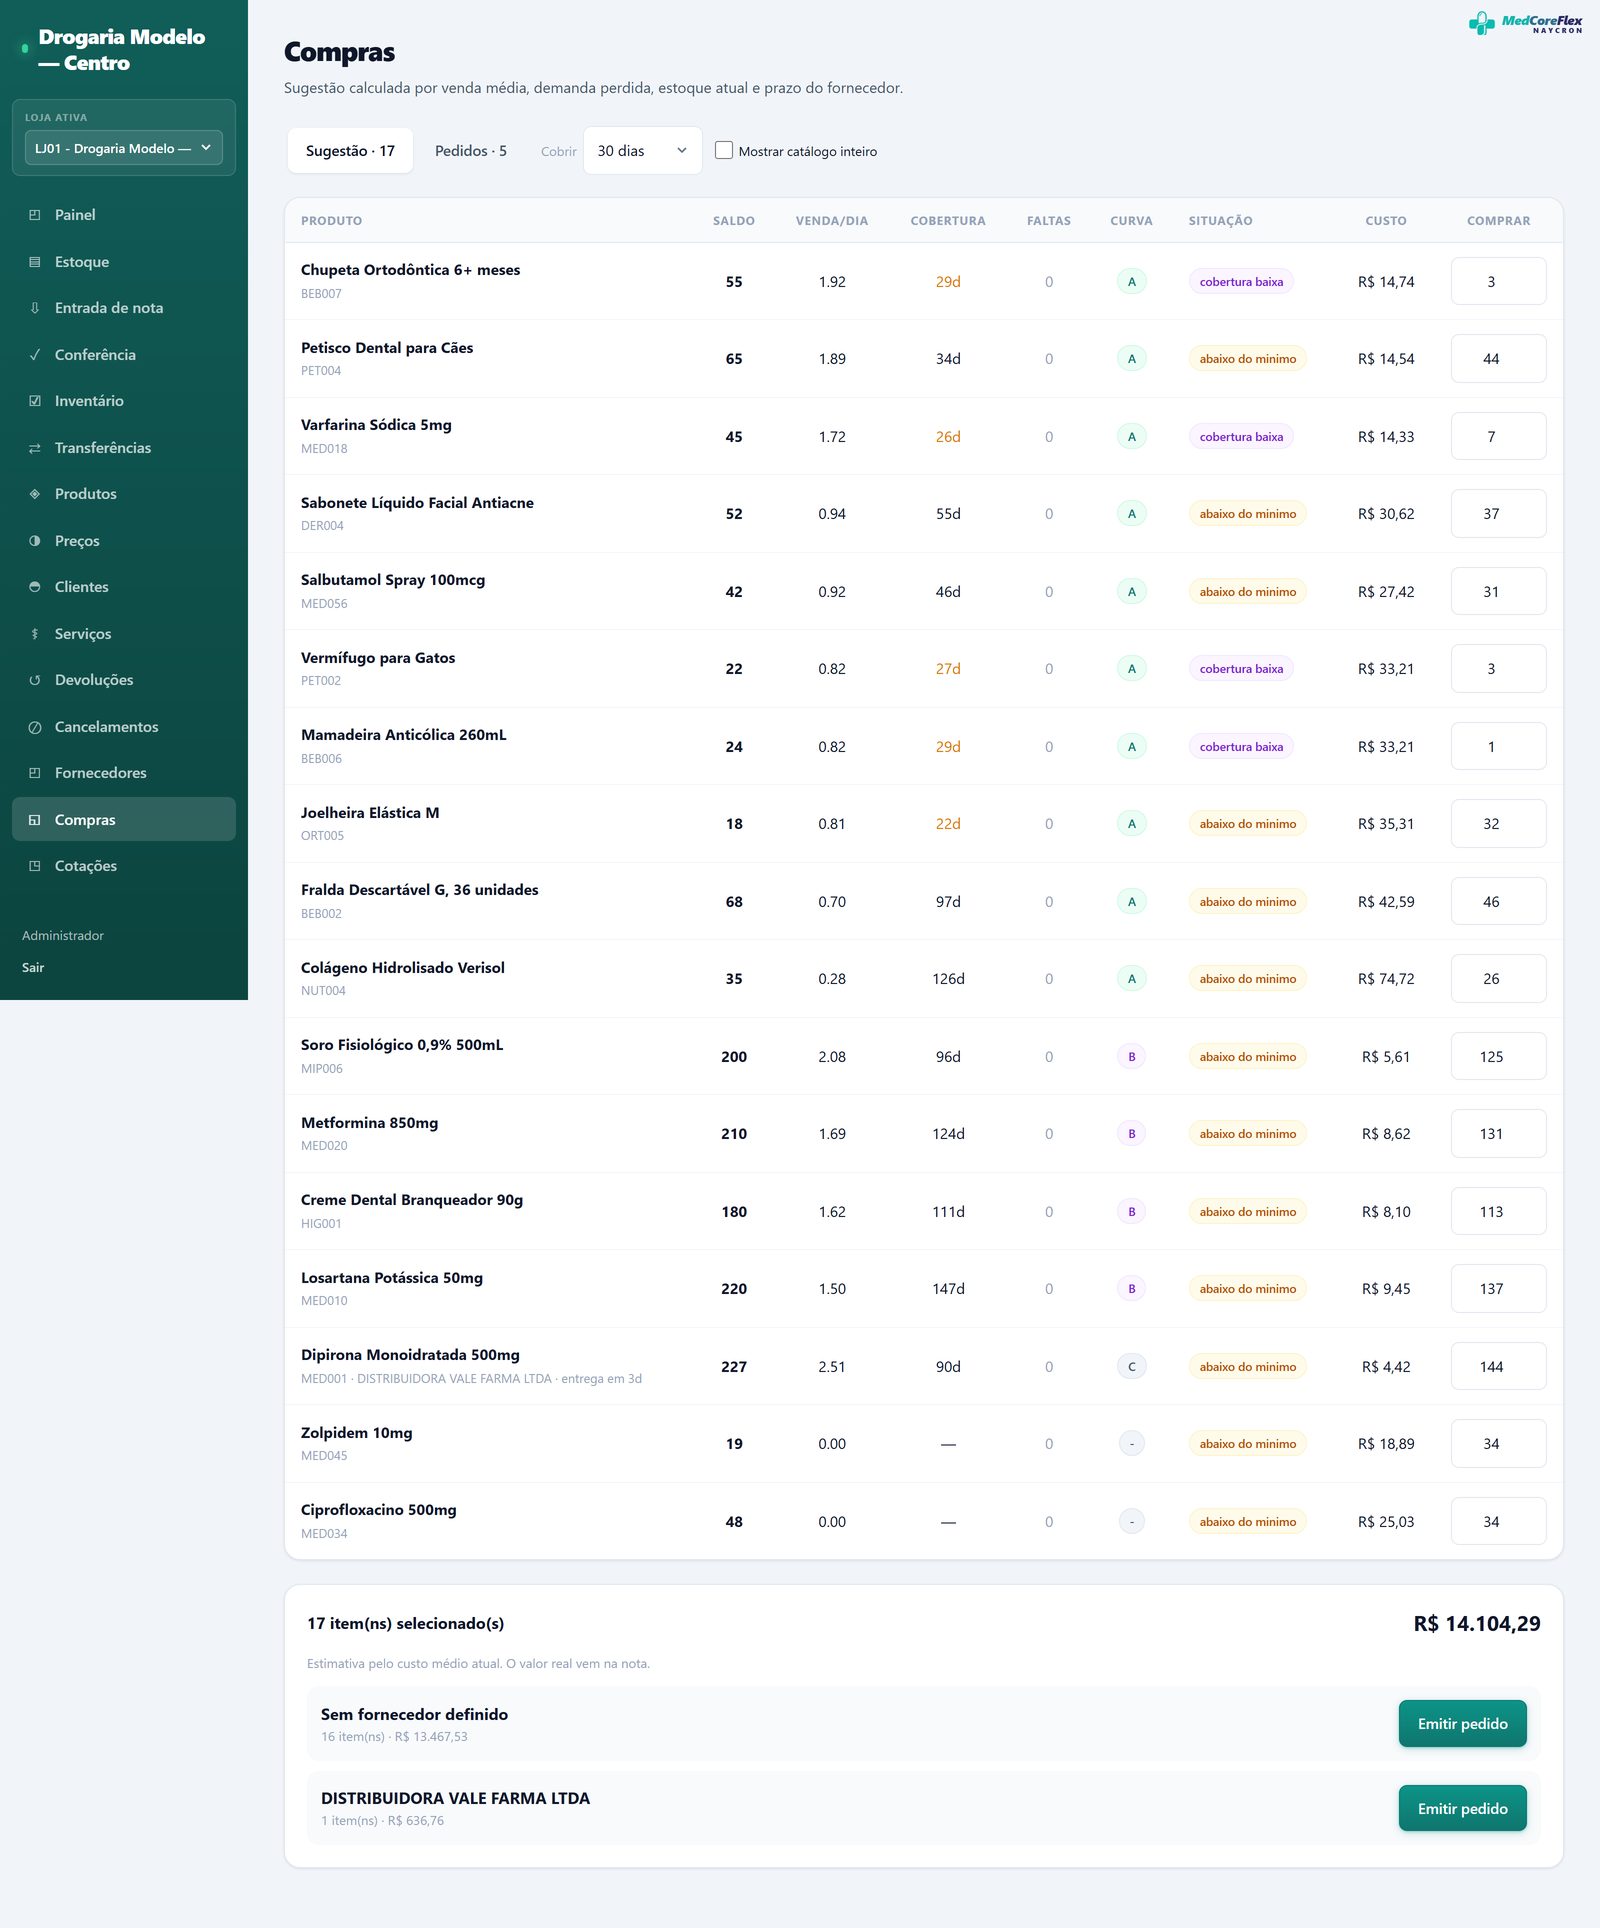Click saldo 227 for Dipirona Monoidratada
The image size is (1600, 1928).
tap(734, 1367)
